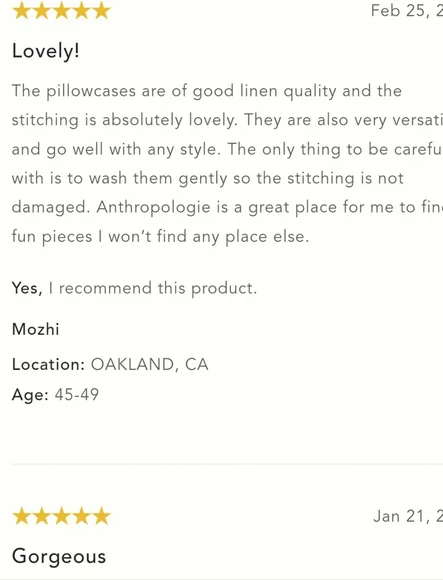
Task: Open the "Lovely!" review title
Action: pyautogui.click(x=45, y=51)
